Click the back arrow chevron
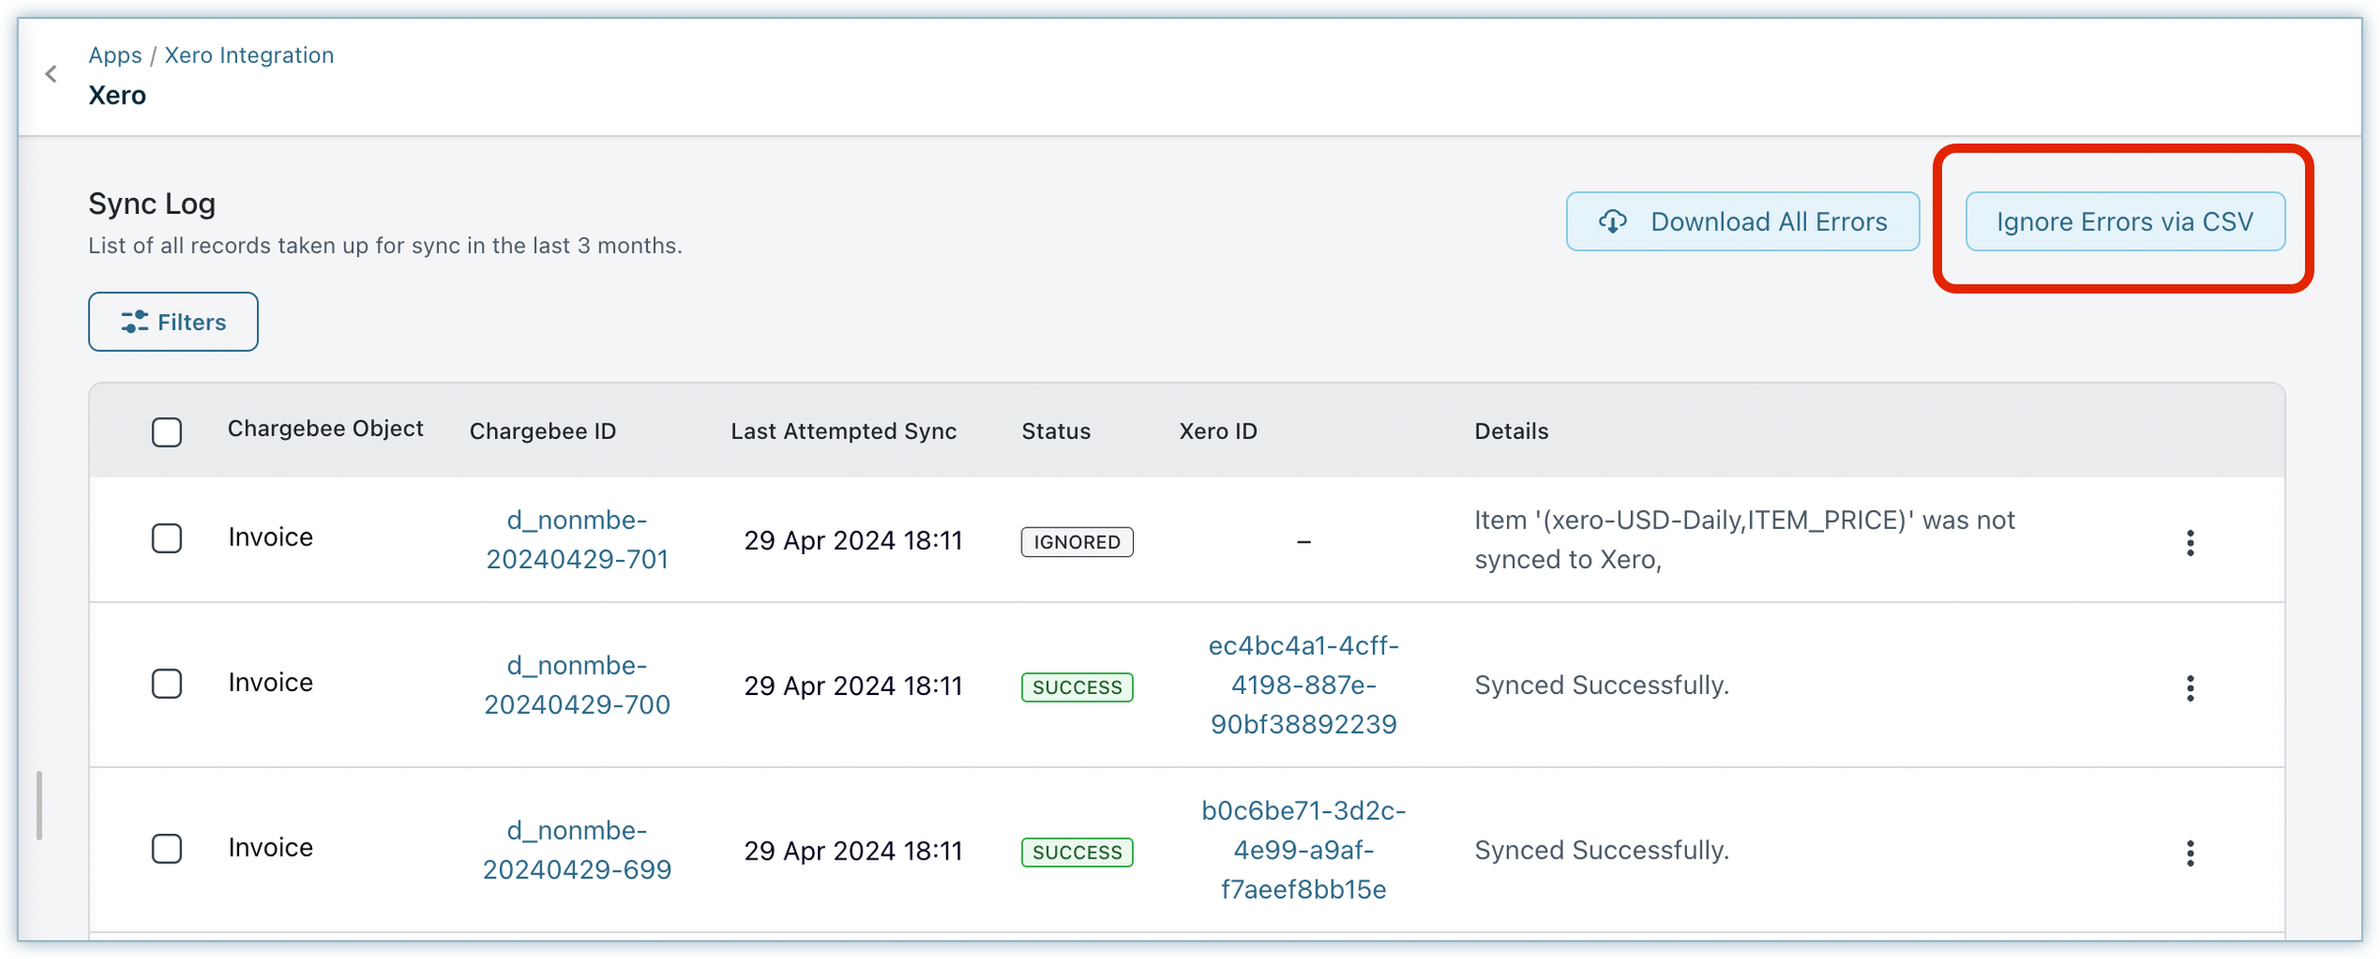2380x959 pixels. (x=51, y=74)
